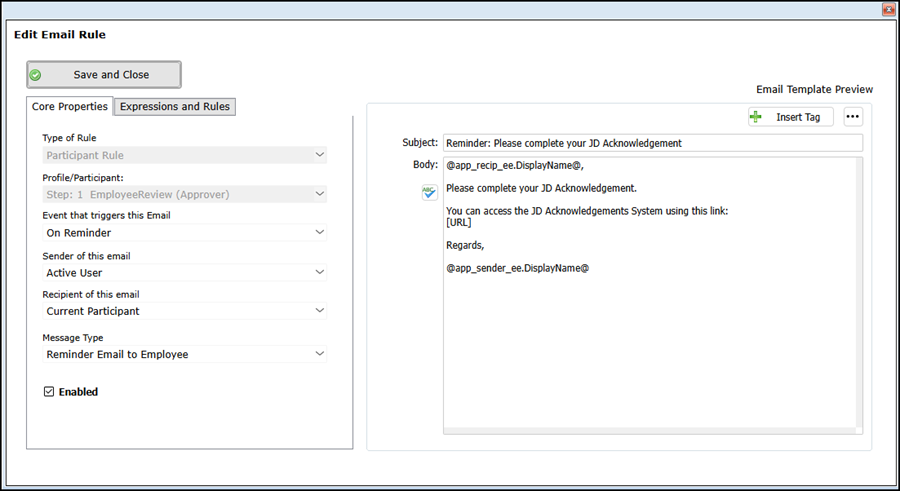Click the Insert Tag button
Image resolution: width=900 pixels, height=491 pixels.
tap(790, 117)
